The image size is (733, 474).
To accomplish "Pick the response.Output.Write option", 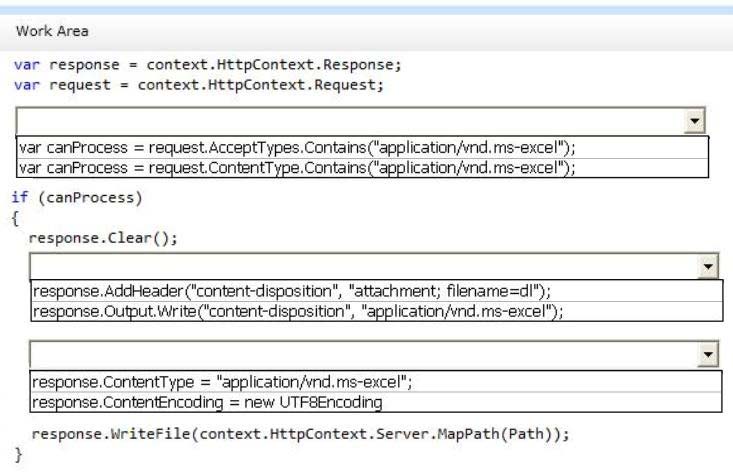I will pos(377,311).
